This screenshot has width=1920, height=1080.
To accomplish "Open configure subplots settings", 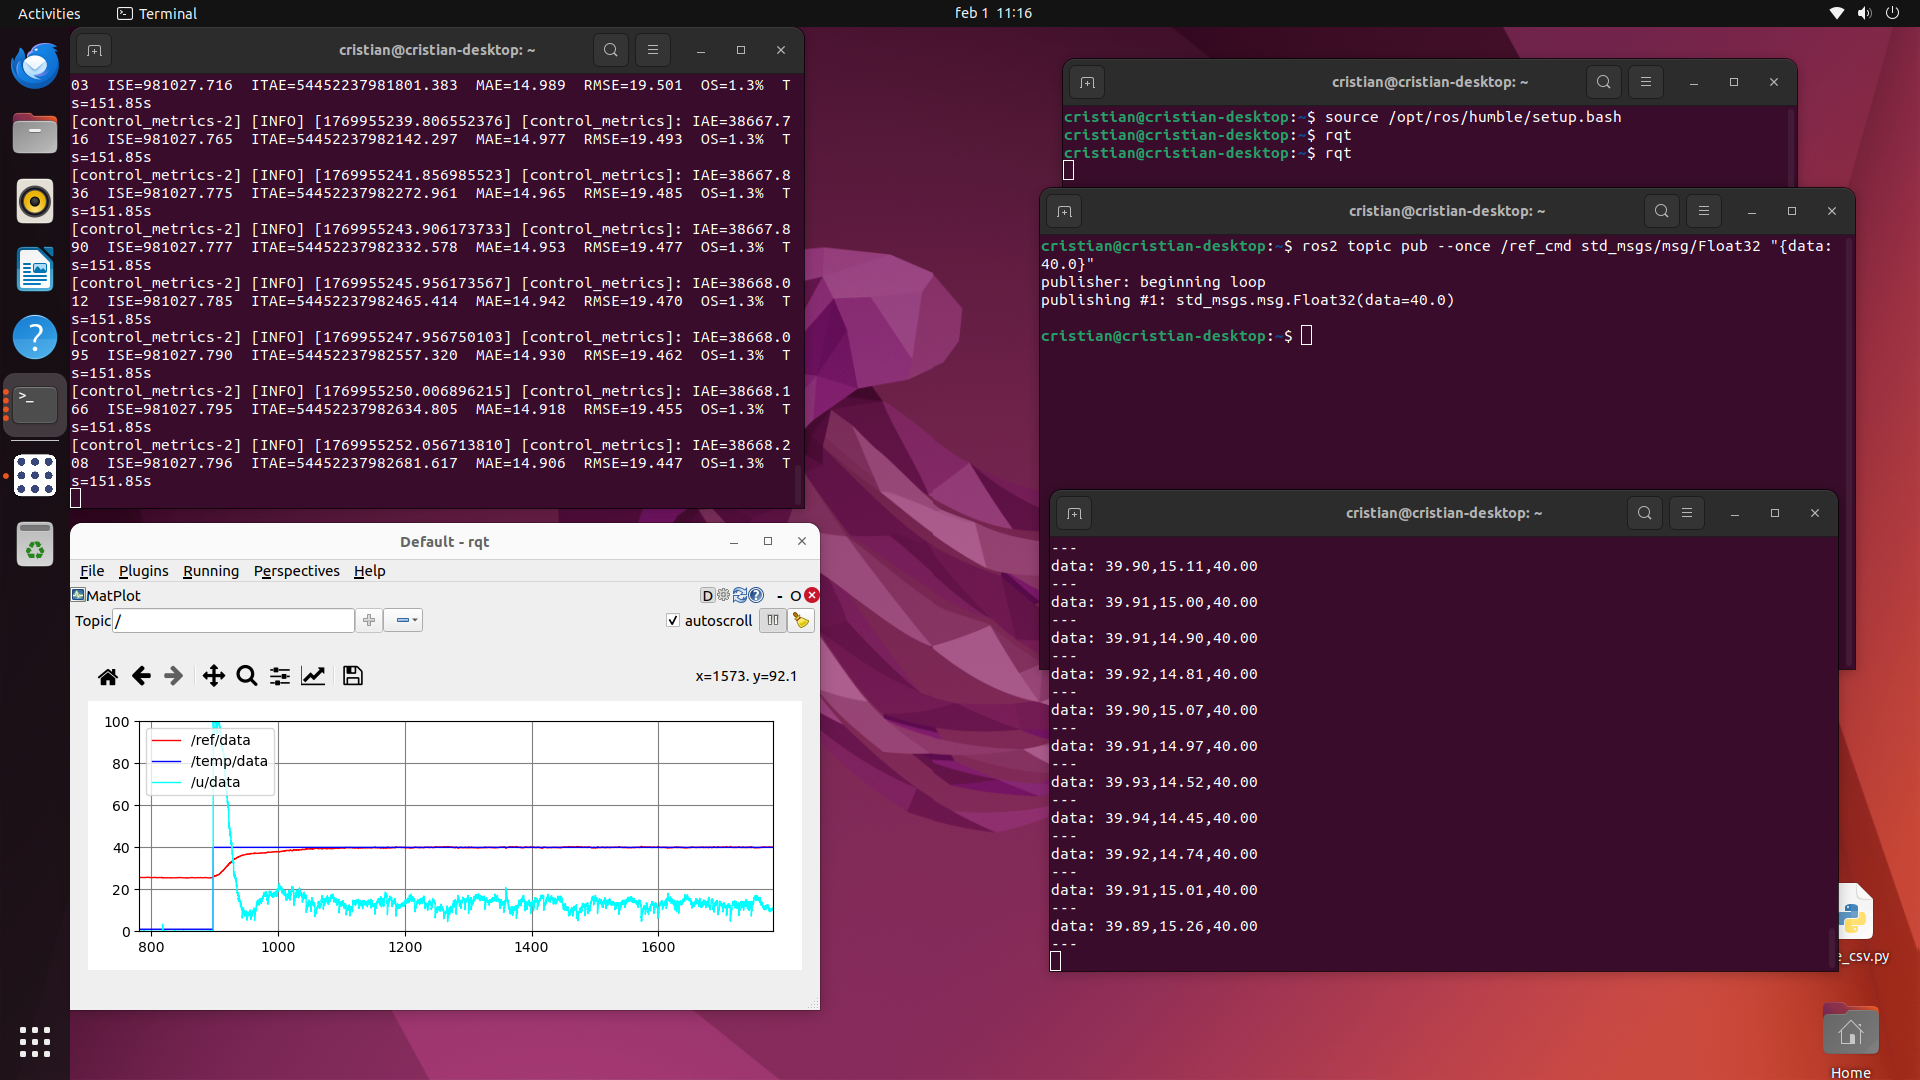I will (x=280, y=677).
